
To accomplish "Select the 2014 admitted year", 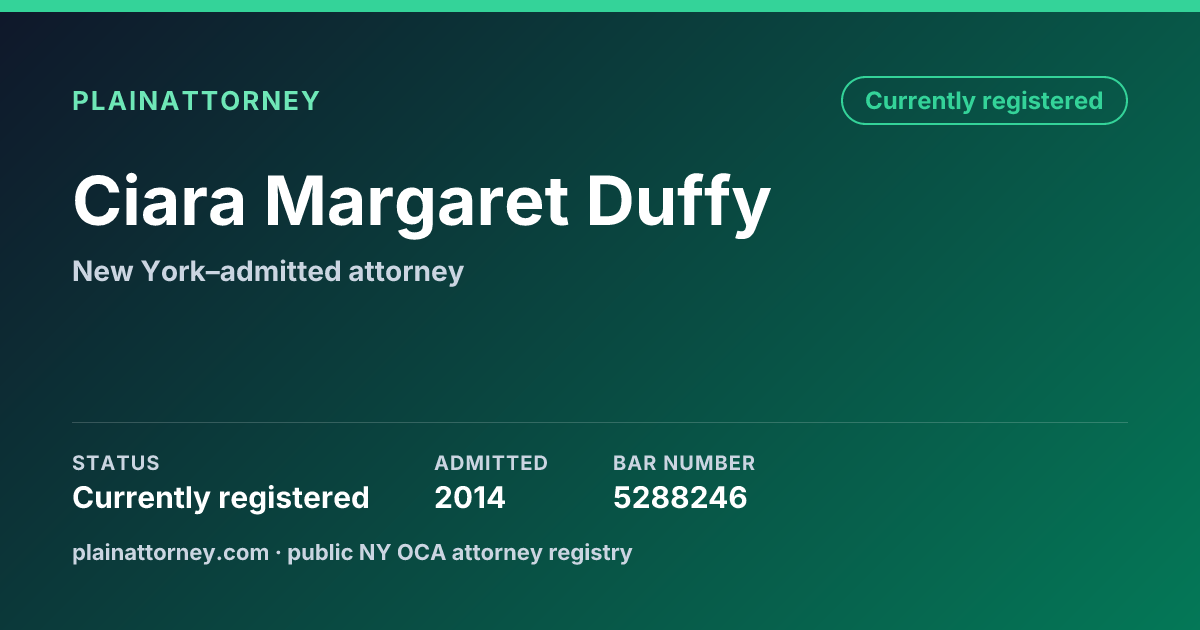I will [470, 497].
